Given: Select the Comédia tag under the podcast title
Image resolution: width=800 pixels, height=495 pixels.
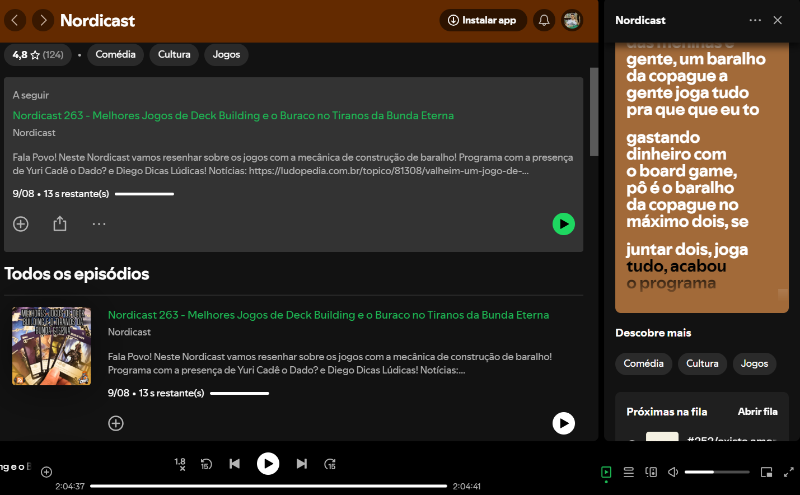Looking at the screenshot, I should coord(115,55).
